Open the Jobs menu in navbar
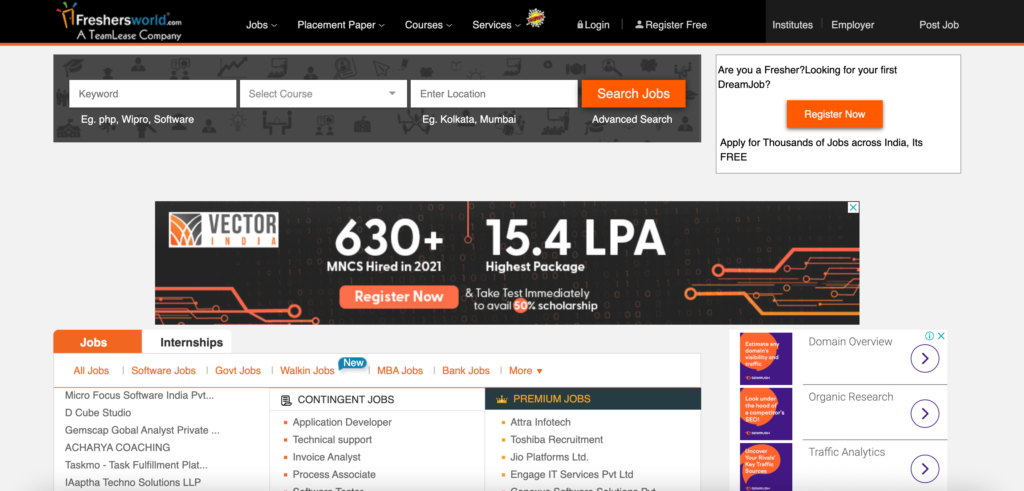Viewport: 1024px width, 491px height. pyautogui.click(x=261, y=25)
